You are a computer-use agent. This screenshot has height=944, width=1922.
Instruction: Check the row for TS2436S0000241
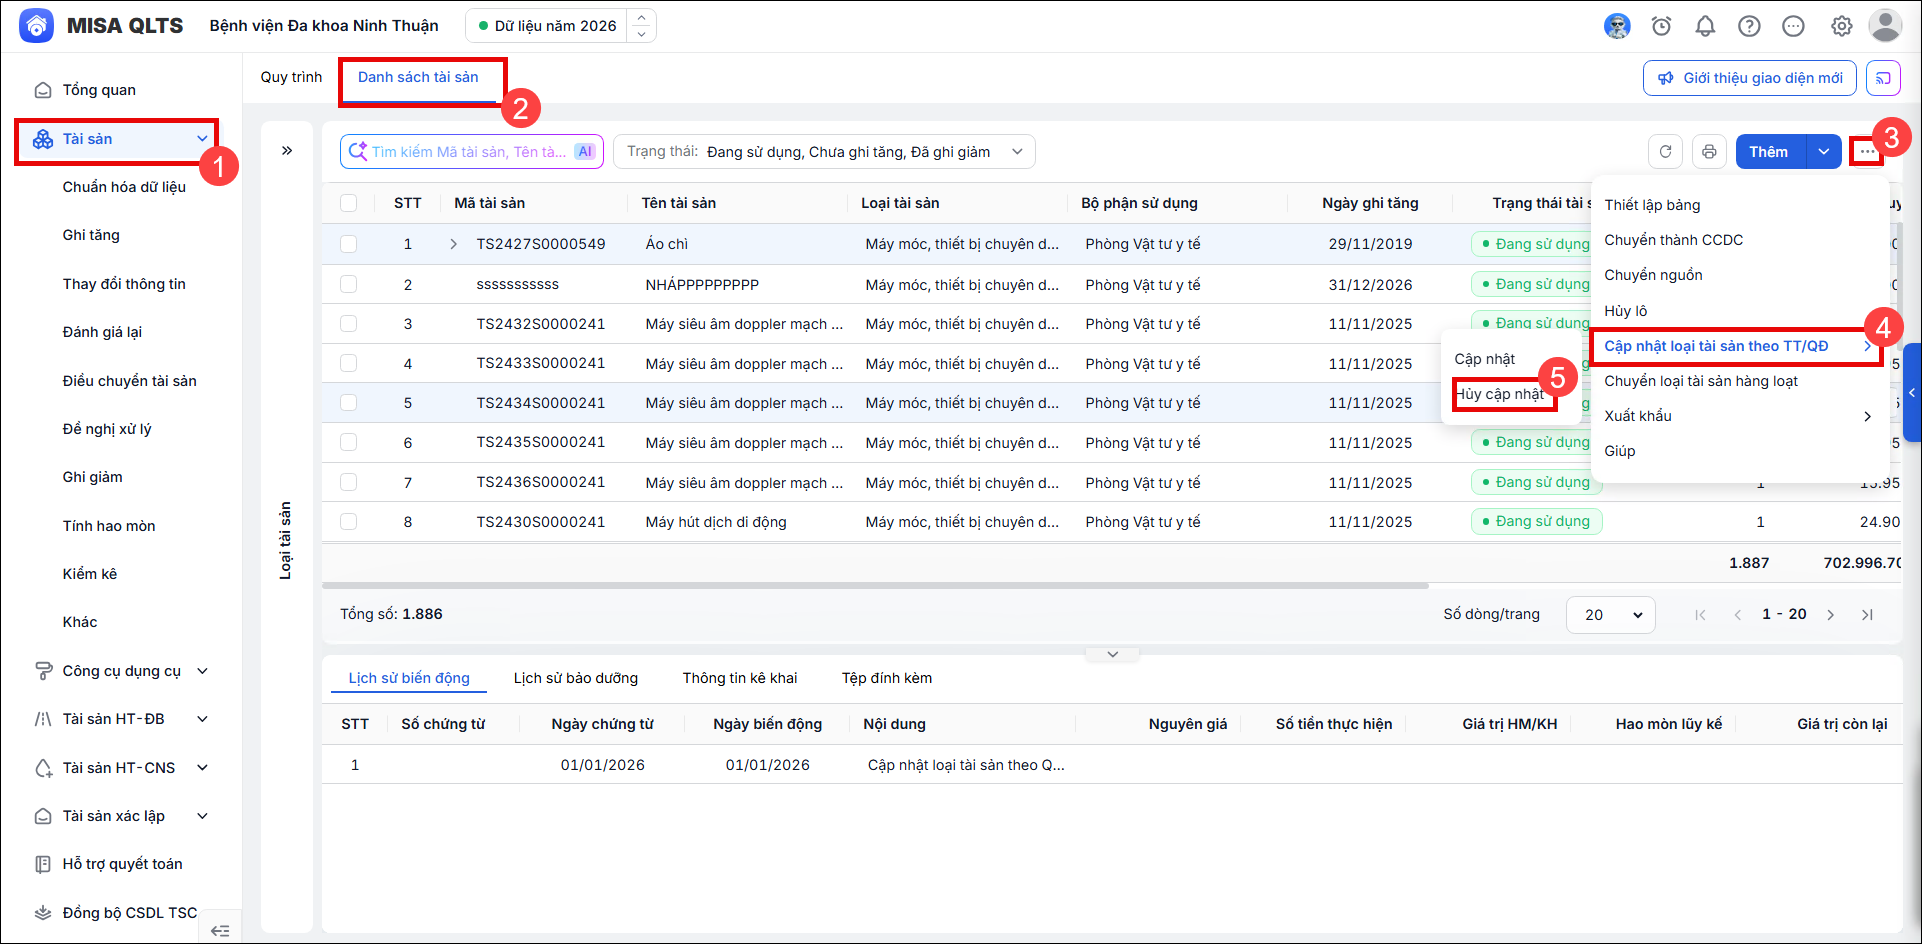[348, 482]
